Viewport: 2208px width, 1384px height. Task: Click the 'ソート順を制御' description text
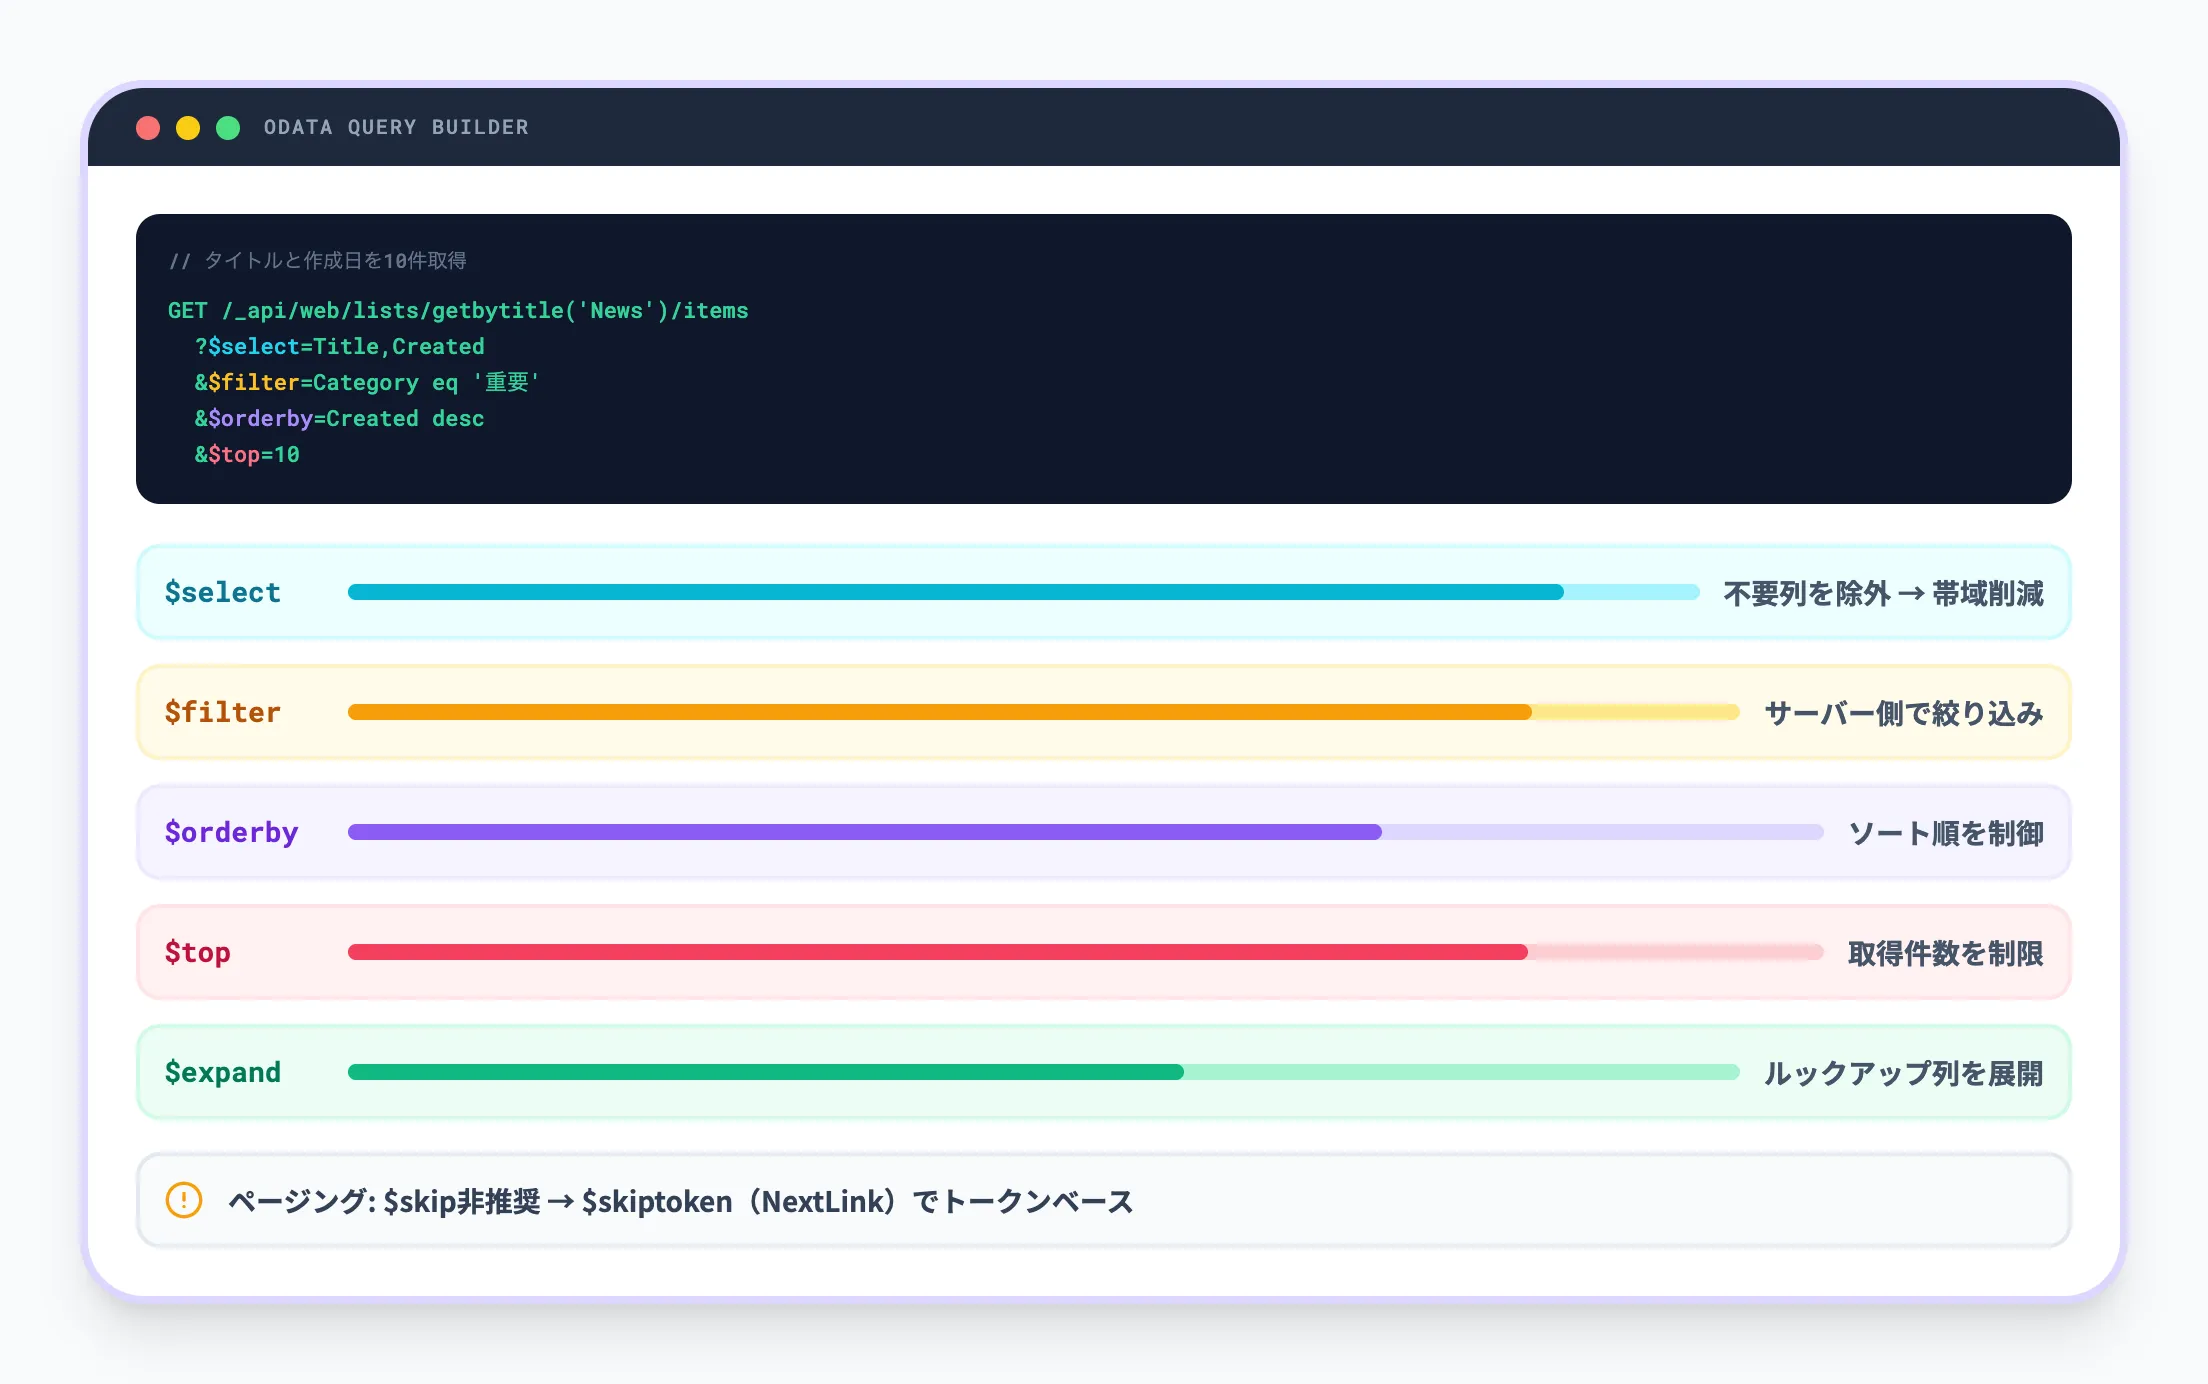[1948, 832]
